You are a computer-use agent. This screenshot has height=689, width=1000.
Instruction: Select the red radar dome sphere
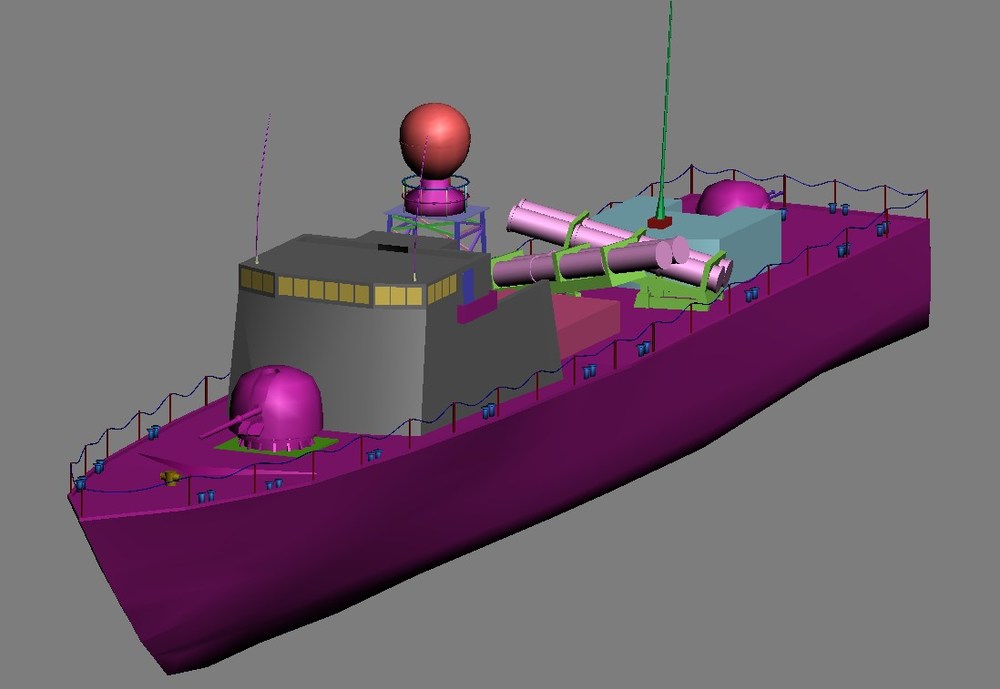(x=435, y=142)
